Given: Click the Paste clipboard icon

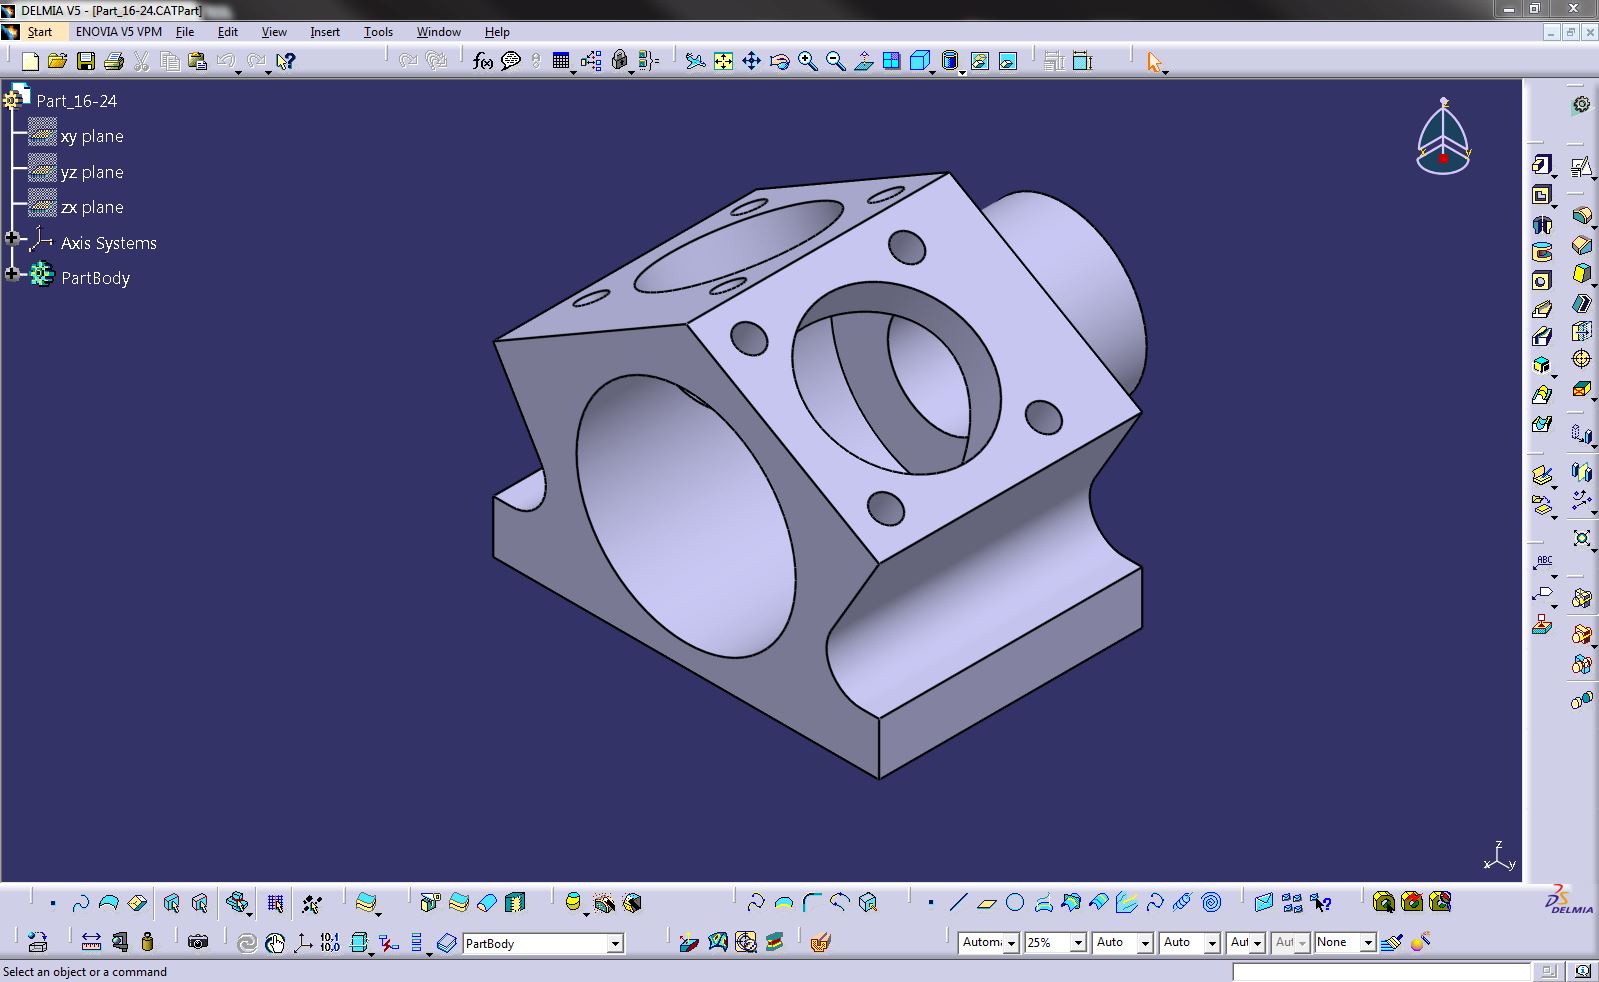Looking at the screenshot, I should click(197, 61).
